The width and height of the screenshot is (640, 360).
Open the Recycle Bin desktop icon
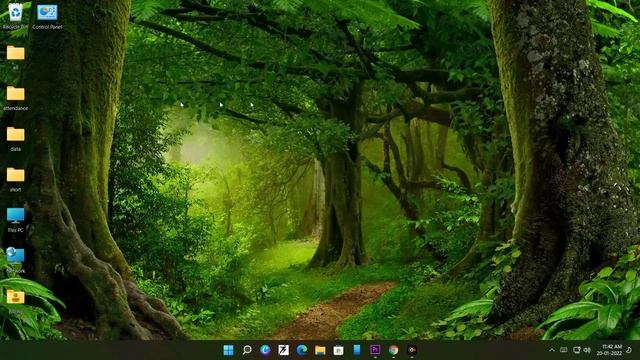pos(16,15)
